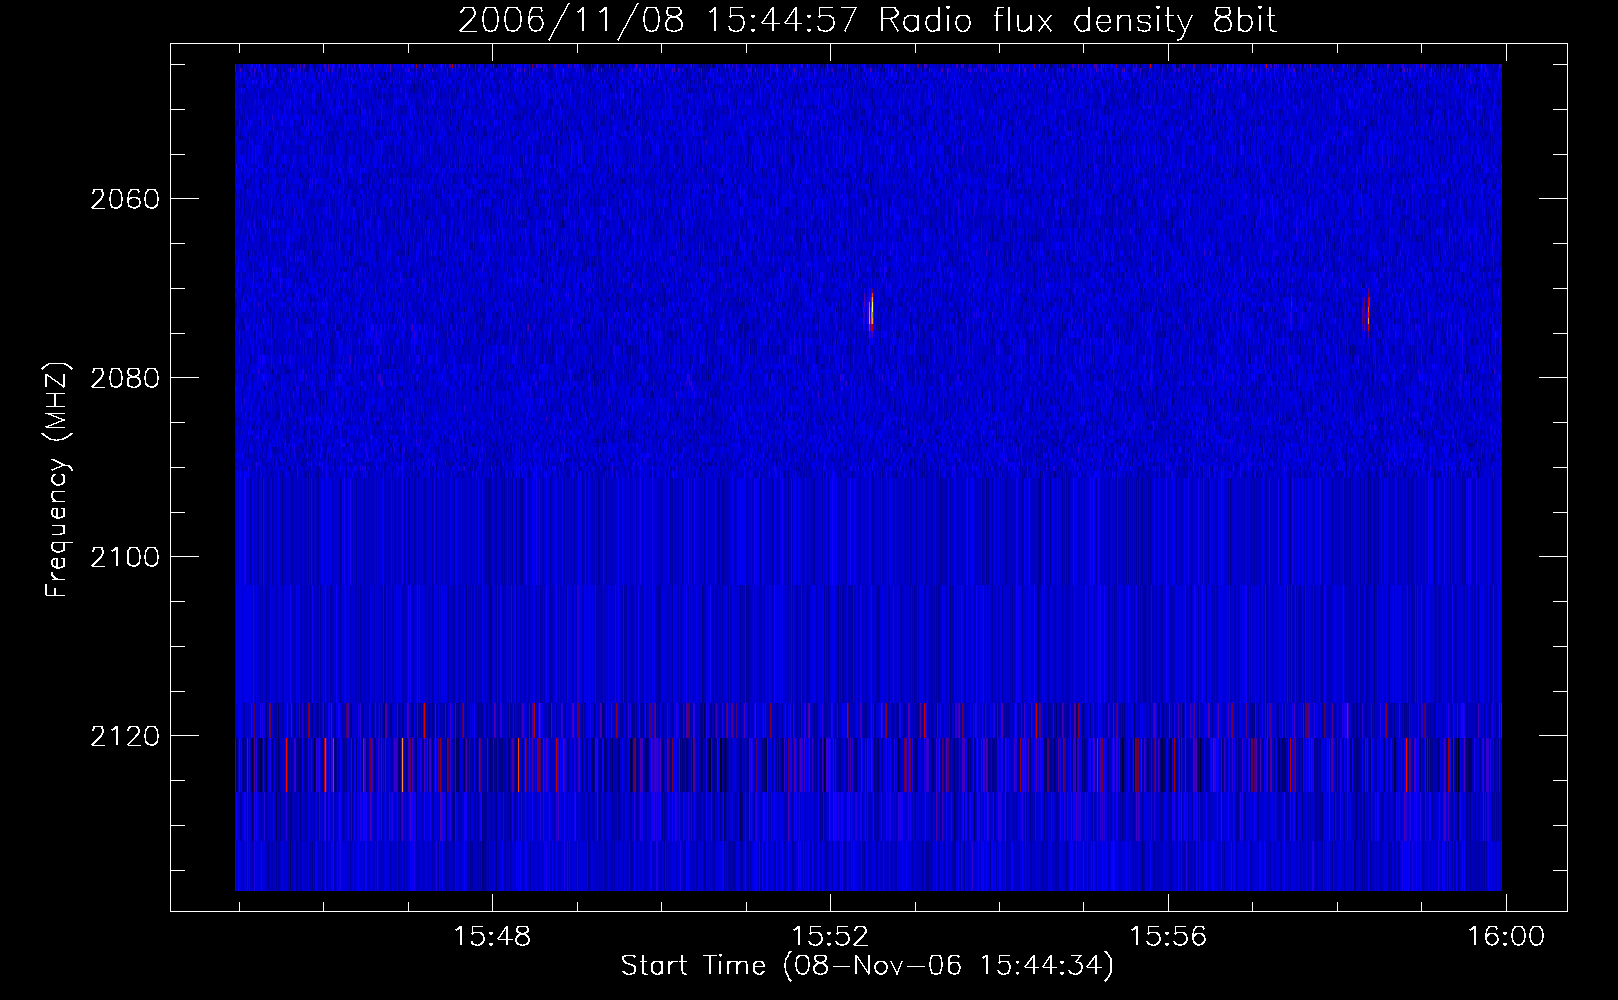Click the 15:56 time tick label

pos(1168,937)
